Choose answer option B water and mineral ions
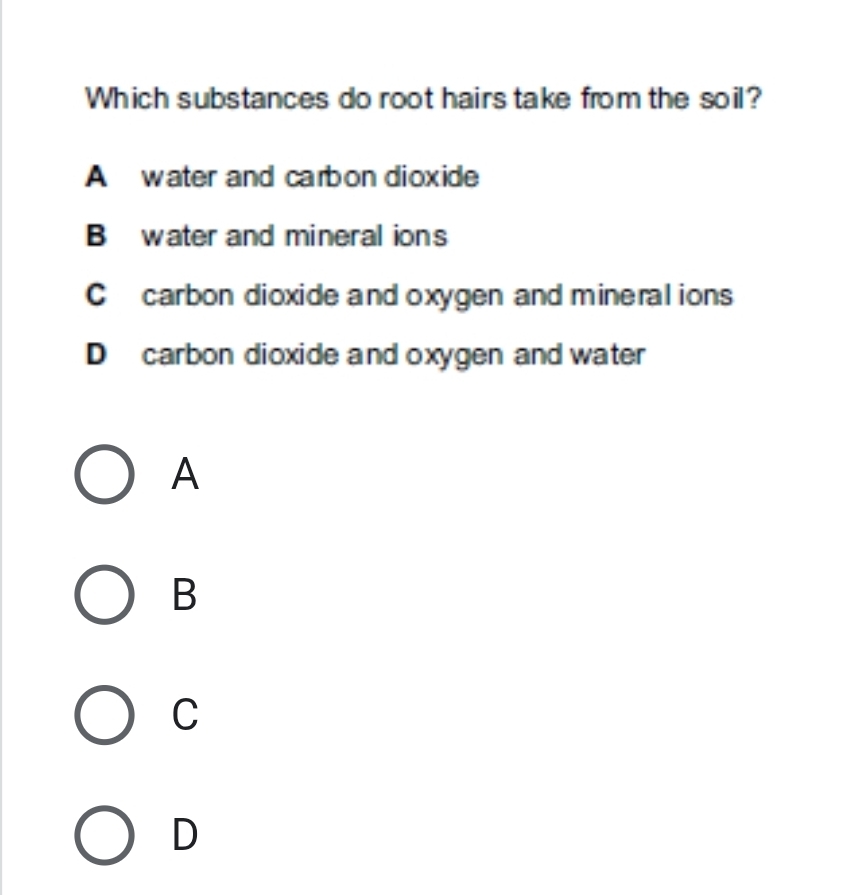The height and width of the screenshot is (895, 845). coord(295,236)
